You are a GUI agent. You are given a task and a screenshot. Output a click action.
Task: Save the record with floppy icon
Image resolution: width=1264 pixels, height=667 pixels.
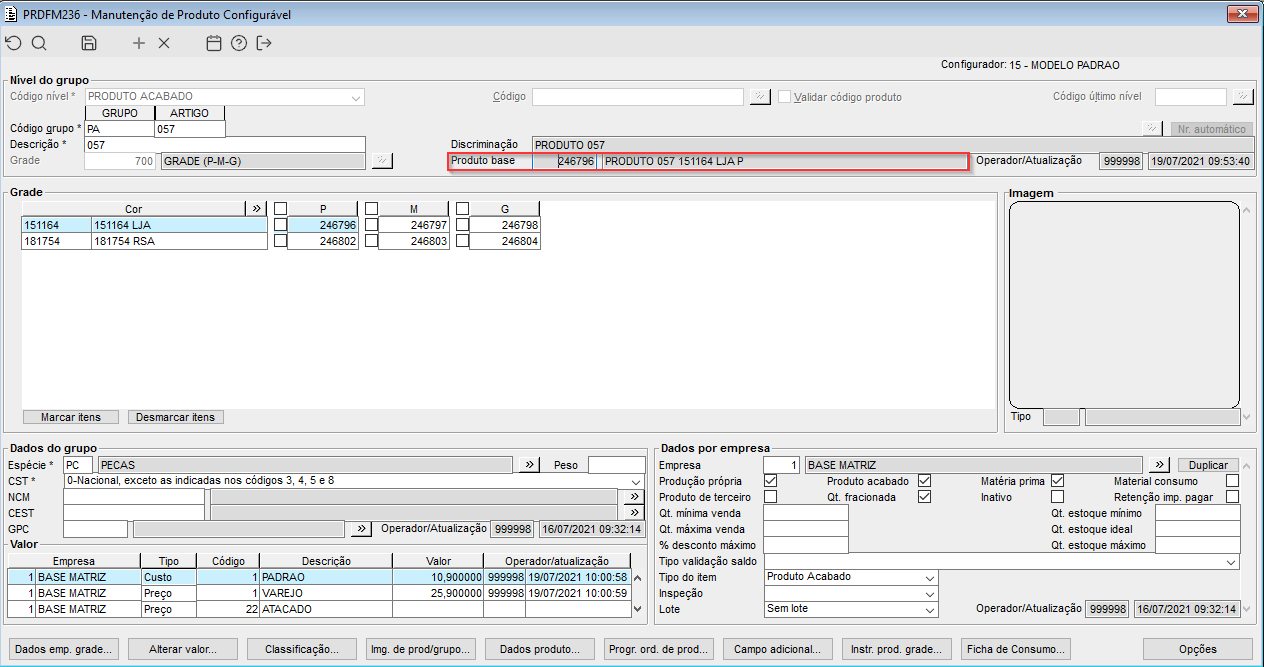point(89,43)
